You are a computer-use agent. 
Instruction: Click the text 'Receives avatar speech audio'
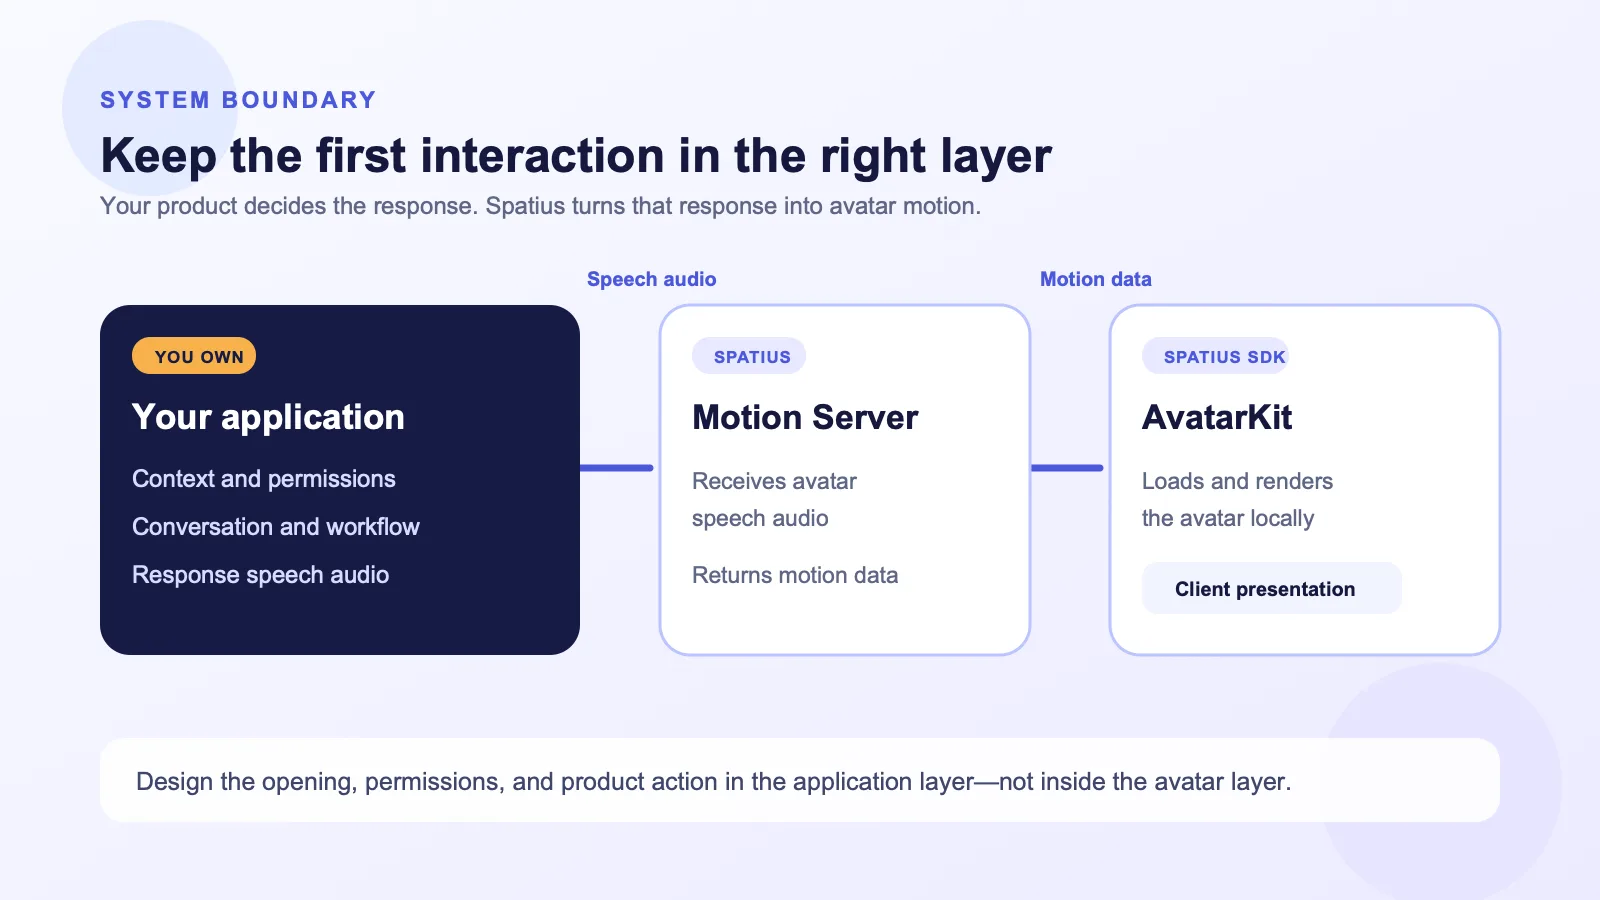[x=774, y=500]
